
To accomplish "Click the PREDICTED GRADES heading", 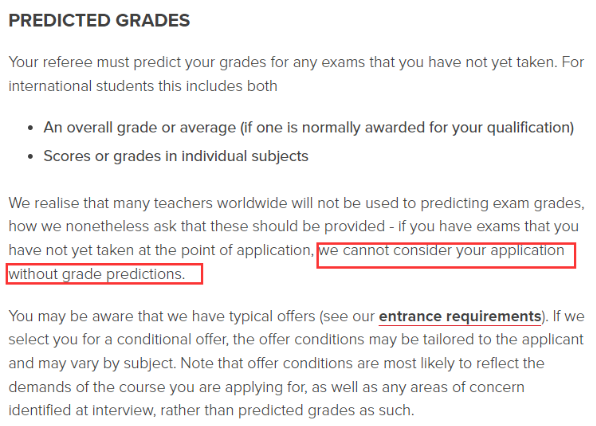I will pos(99,20).
